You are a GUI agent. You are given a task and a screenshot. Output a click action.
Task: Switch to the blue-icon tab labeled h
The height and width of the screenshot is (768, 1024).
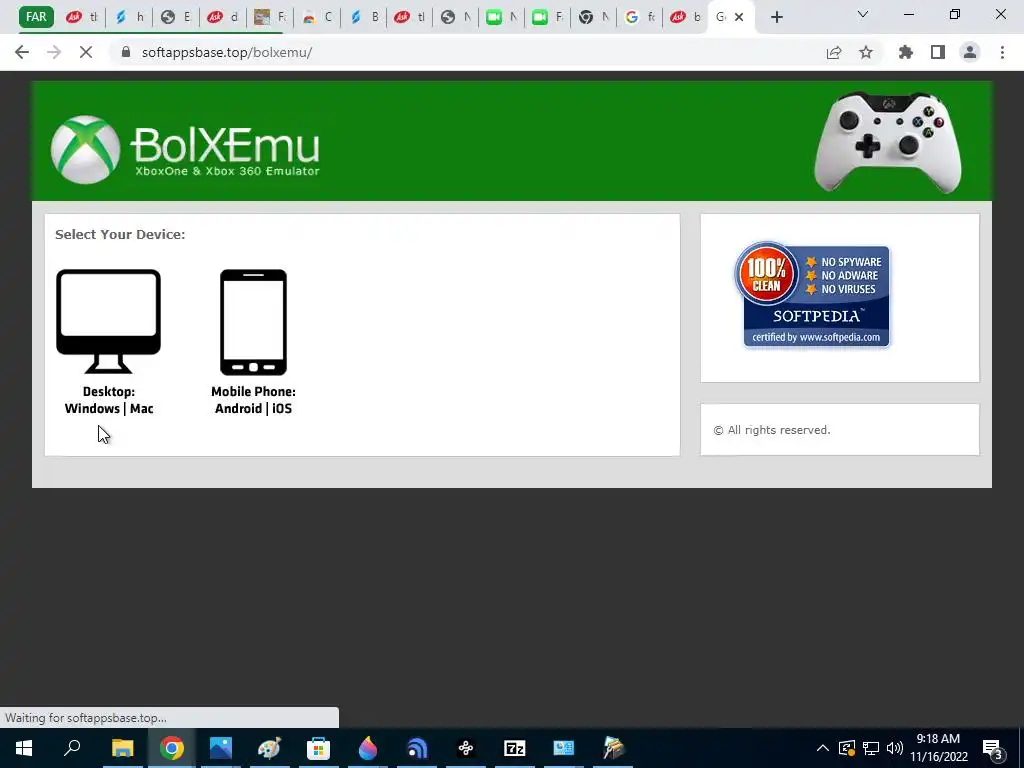[x=129, y=17]
